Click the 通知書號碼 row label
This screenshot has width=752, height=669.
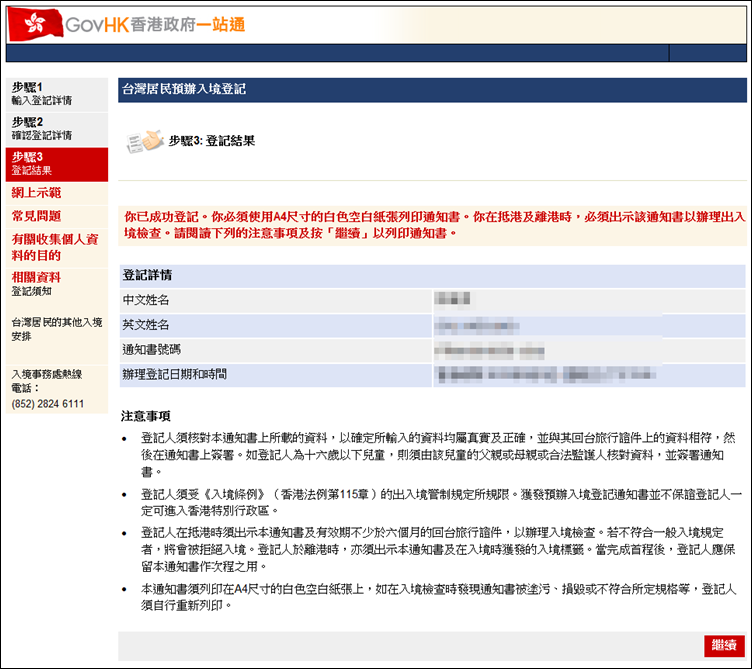(152, 350)
